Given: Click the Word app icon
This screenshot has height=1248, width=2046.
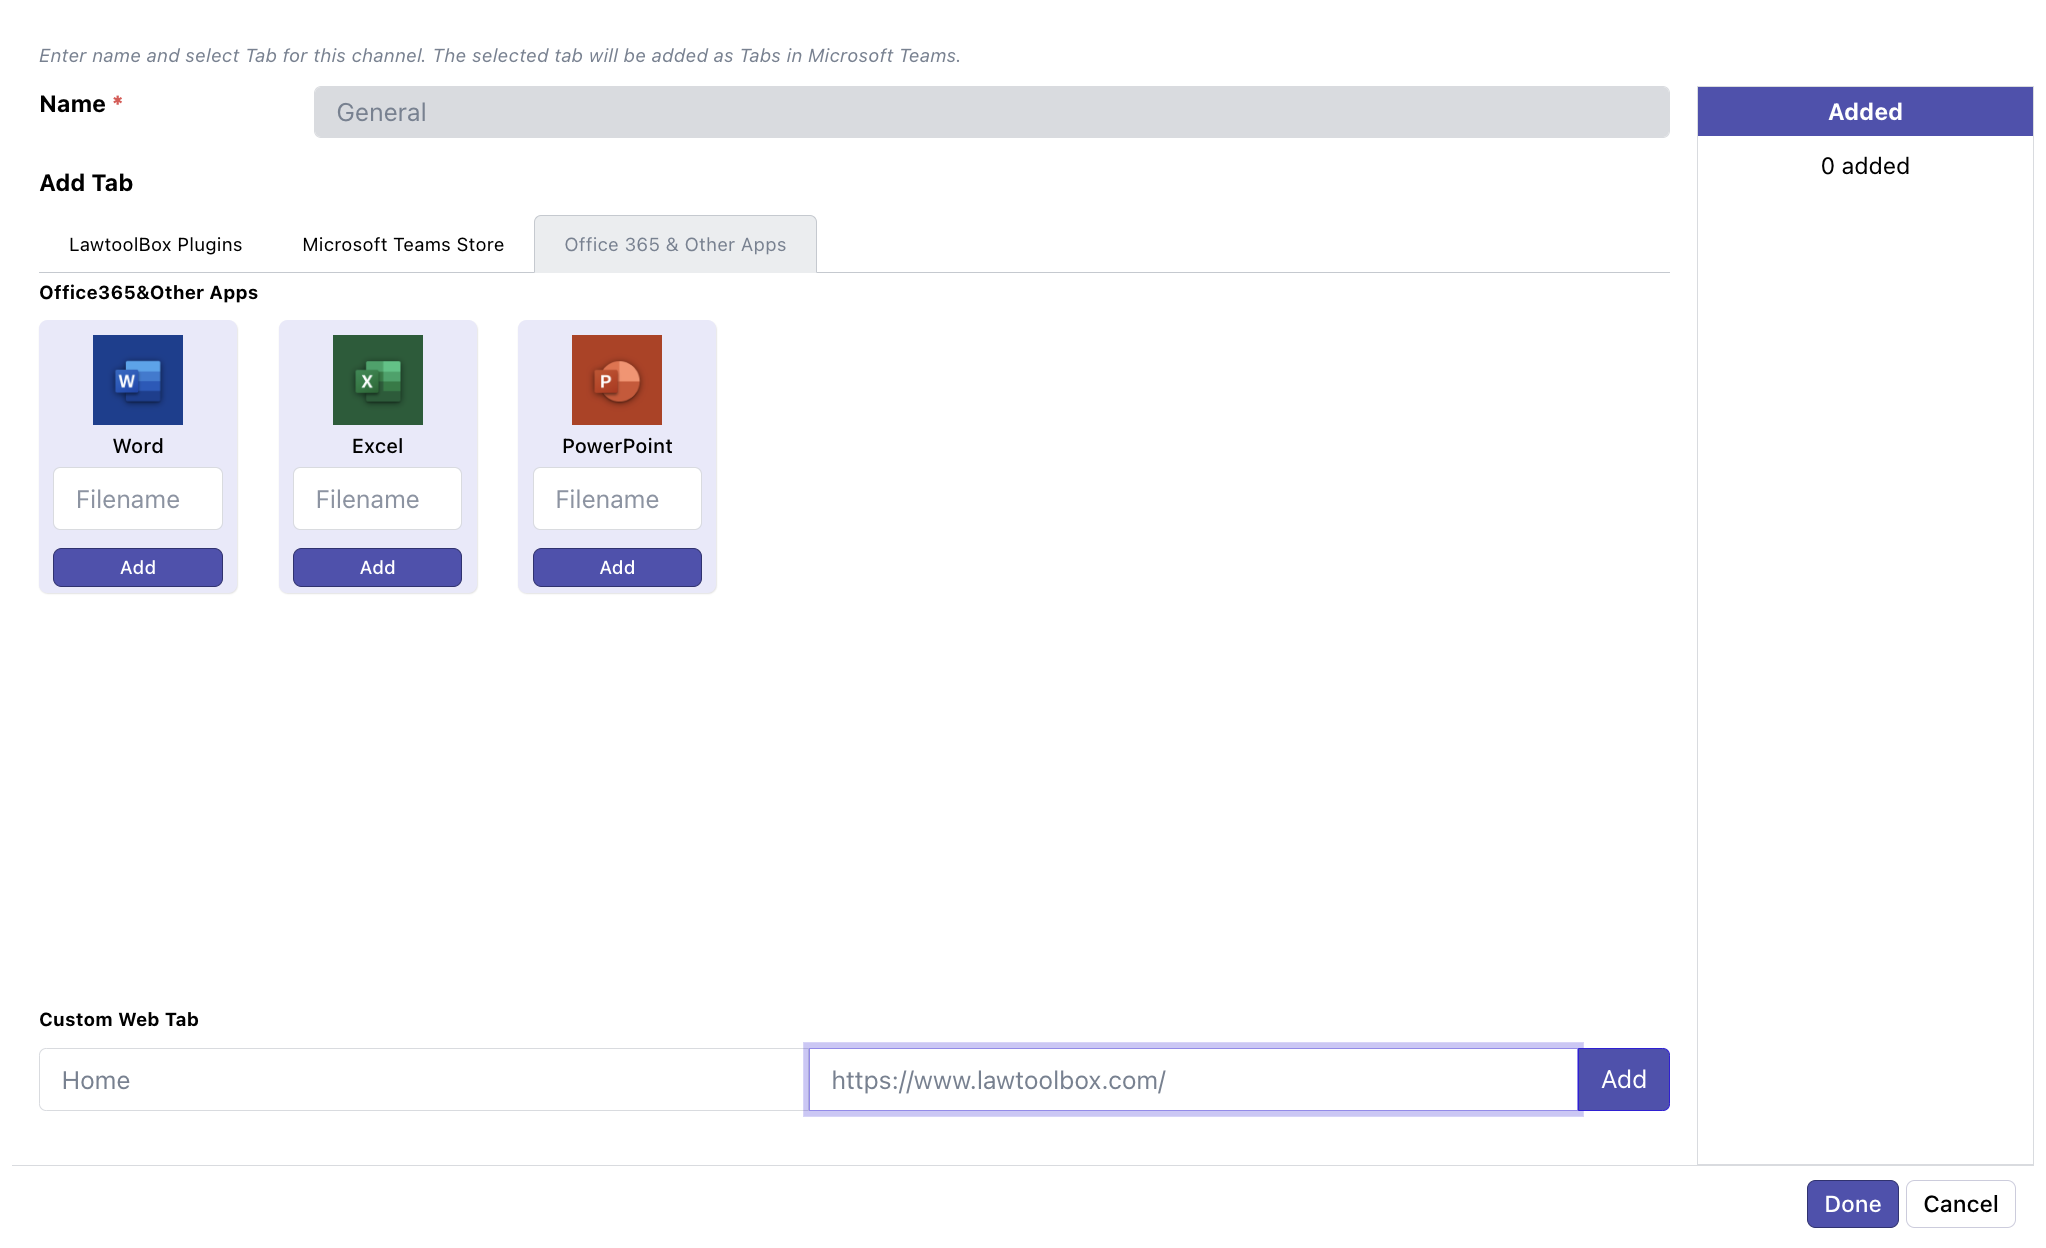Looking at the screenshot, I should tap(138, 380).
